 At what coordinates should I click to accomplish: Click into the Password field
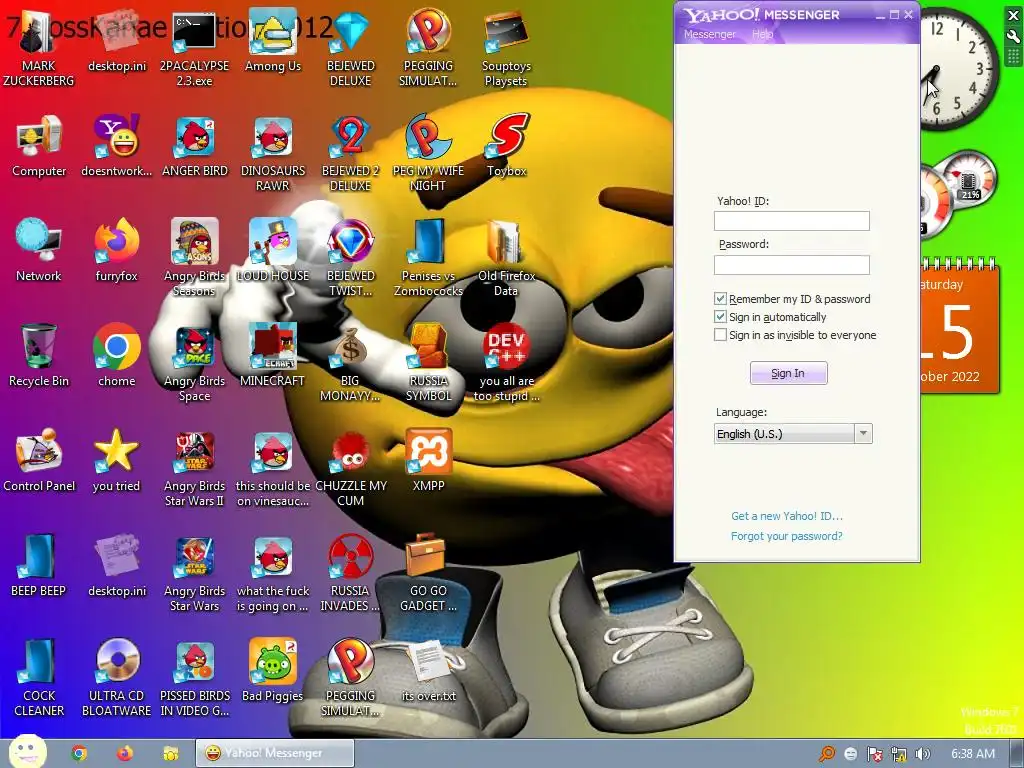click(x=792, y=264)
